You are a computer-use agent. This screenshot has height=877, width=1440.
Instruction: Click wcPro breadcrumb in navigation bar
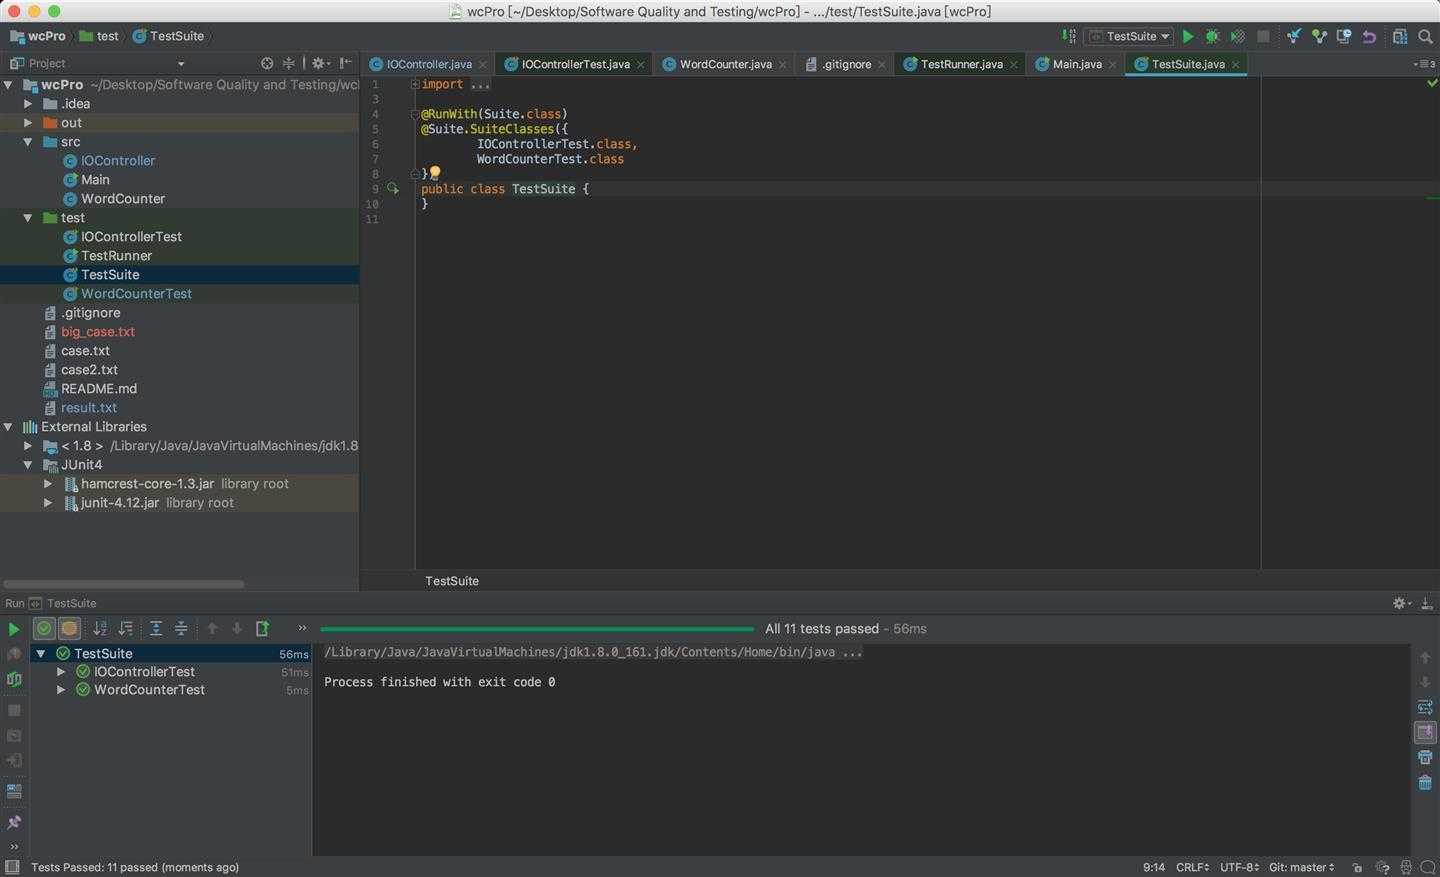coord(37,36)
